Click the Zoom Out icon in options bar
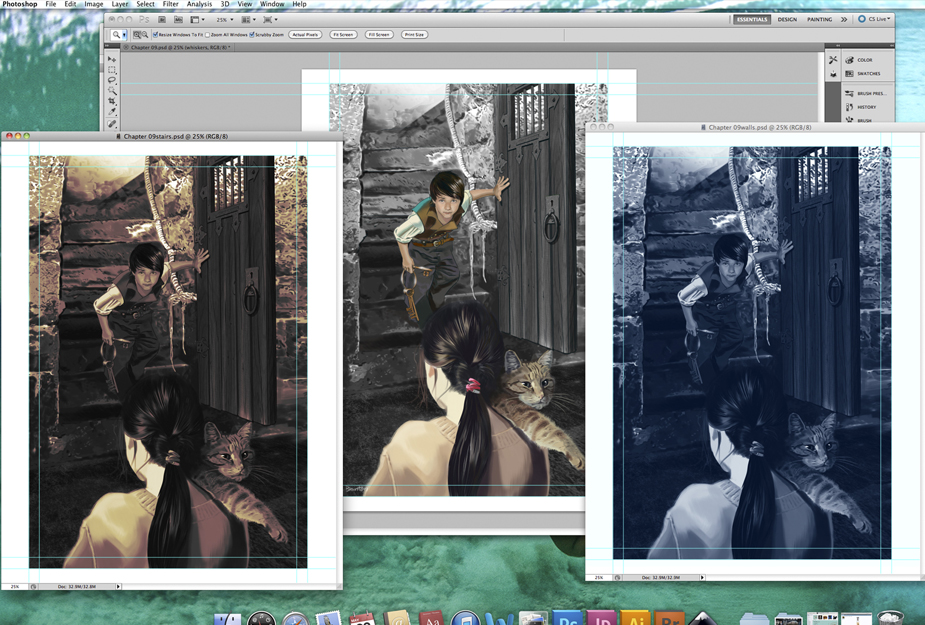 [x=145, y=35]
